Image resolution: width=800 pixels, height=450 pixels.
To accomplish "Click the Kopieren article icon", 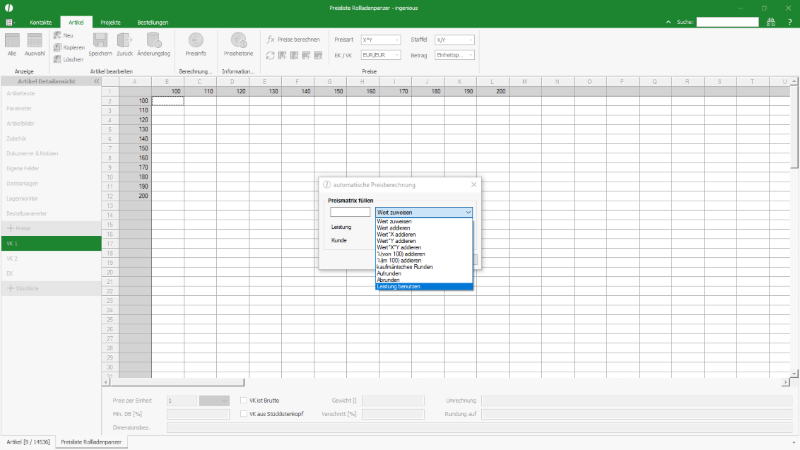I will [x=58, y=47].
